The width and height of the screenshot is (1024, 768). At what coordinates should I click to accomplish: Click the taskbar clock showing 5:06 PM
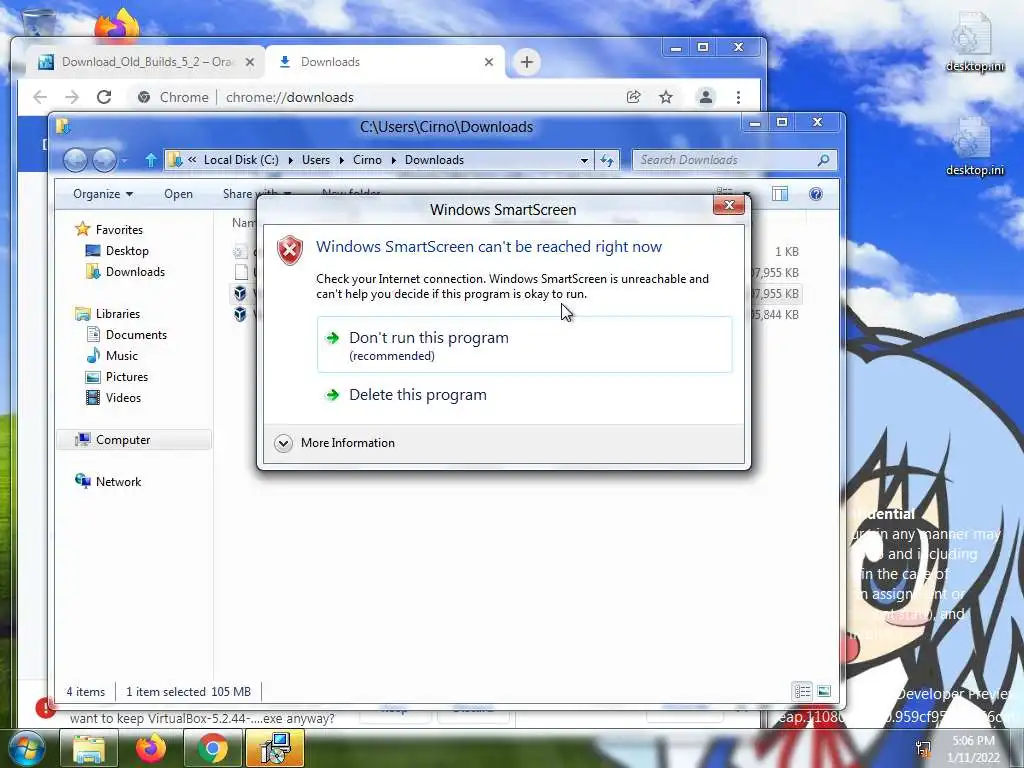(x=974, y=749)
